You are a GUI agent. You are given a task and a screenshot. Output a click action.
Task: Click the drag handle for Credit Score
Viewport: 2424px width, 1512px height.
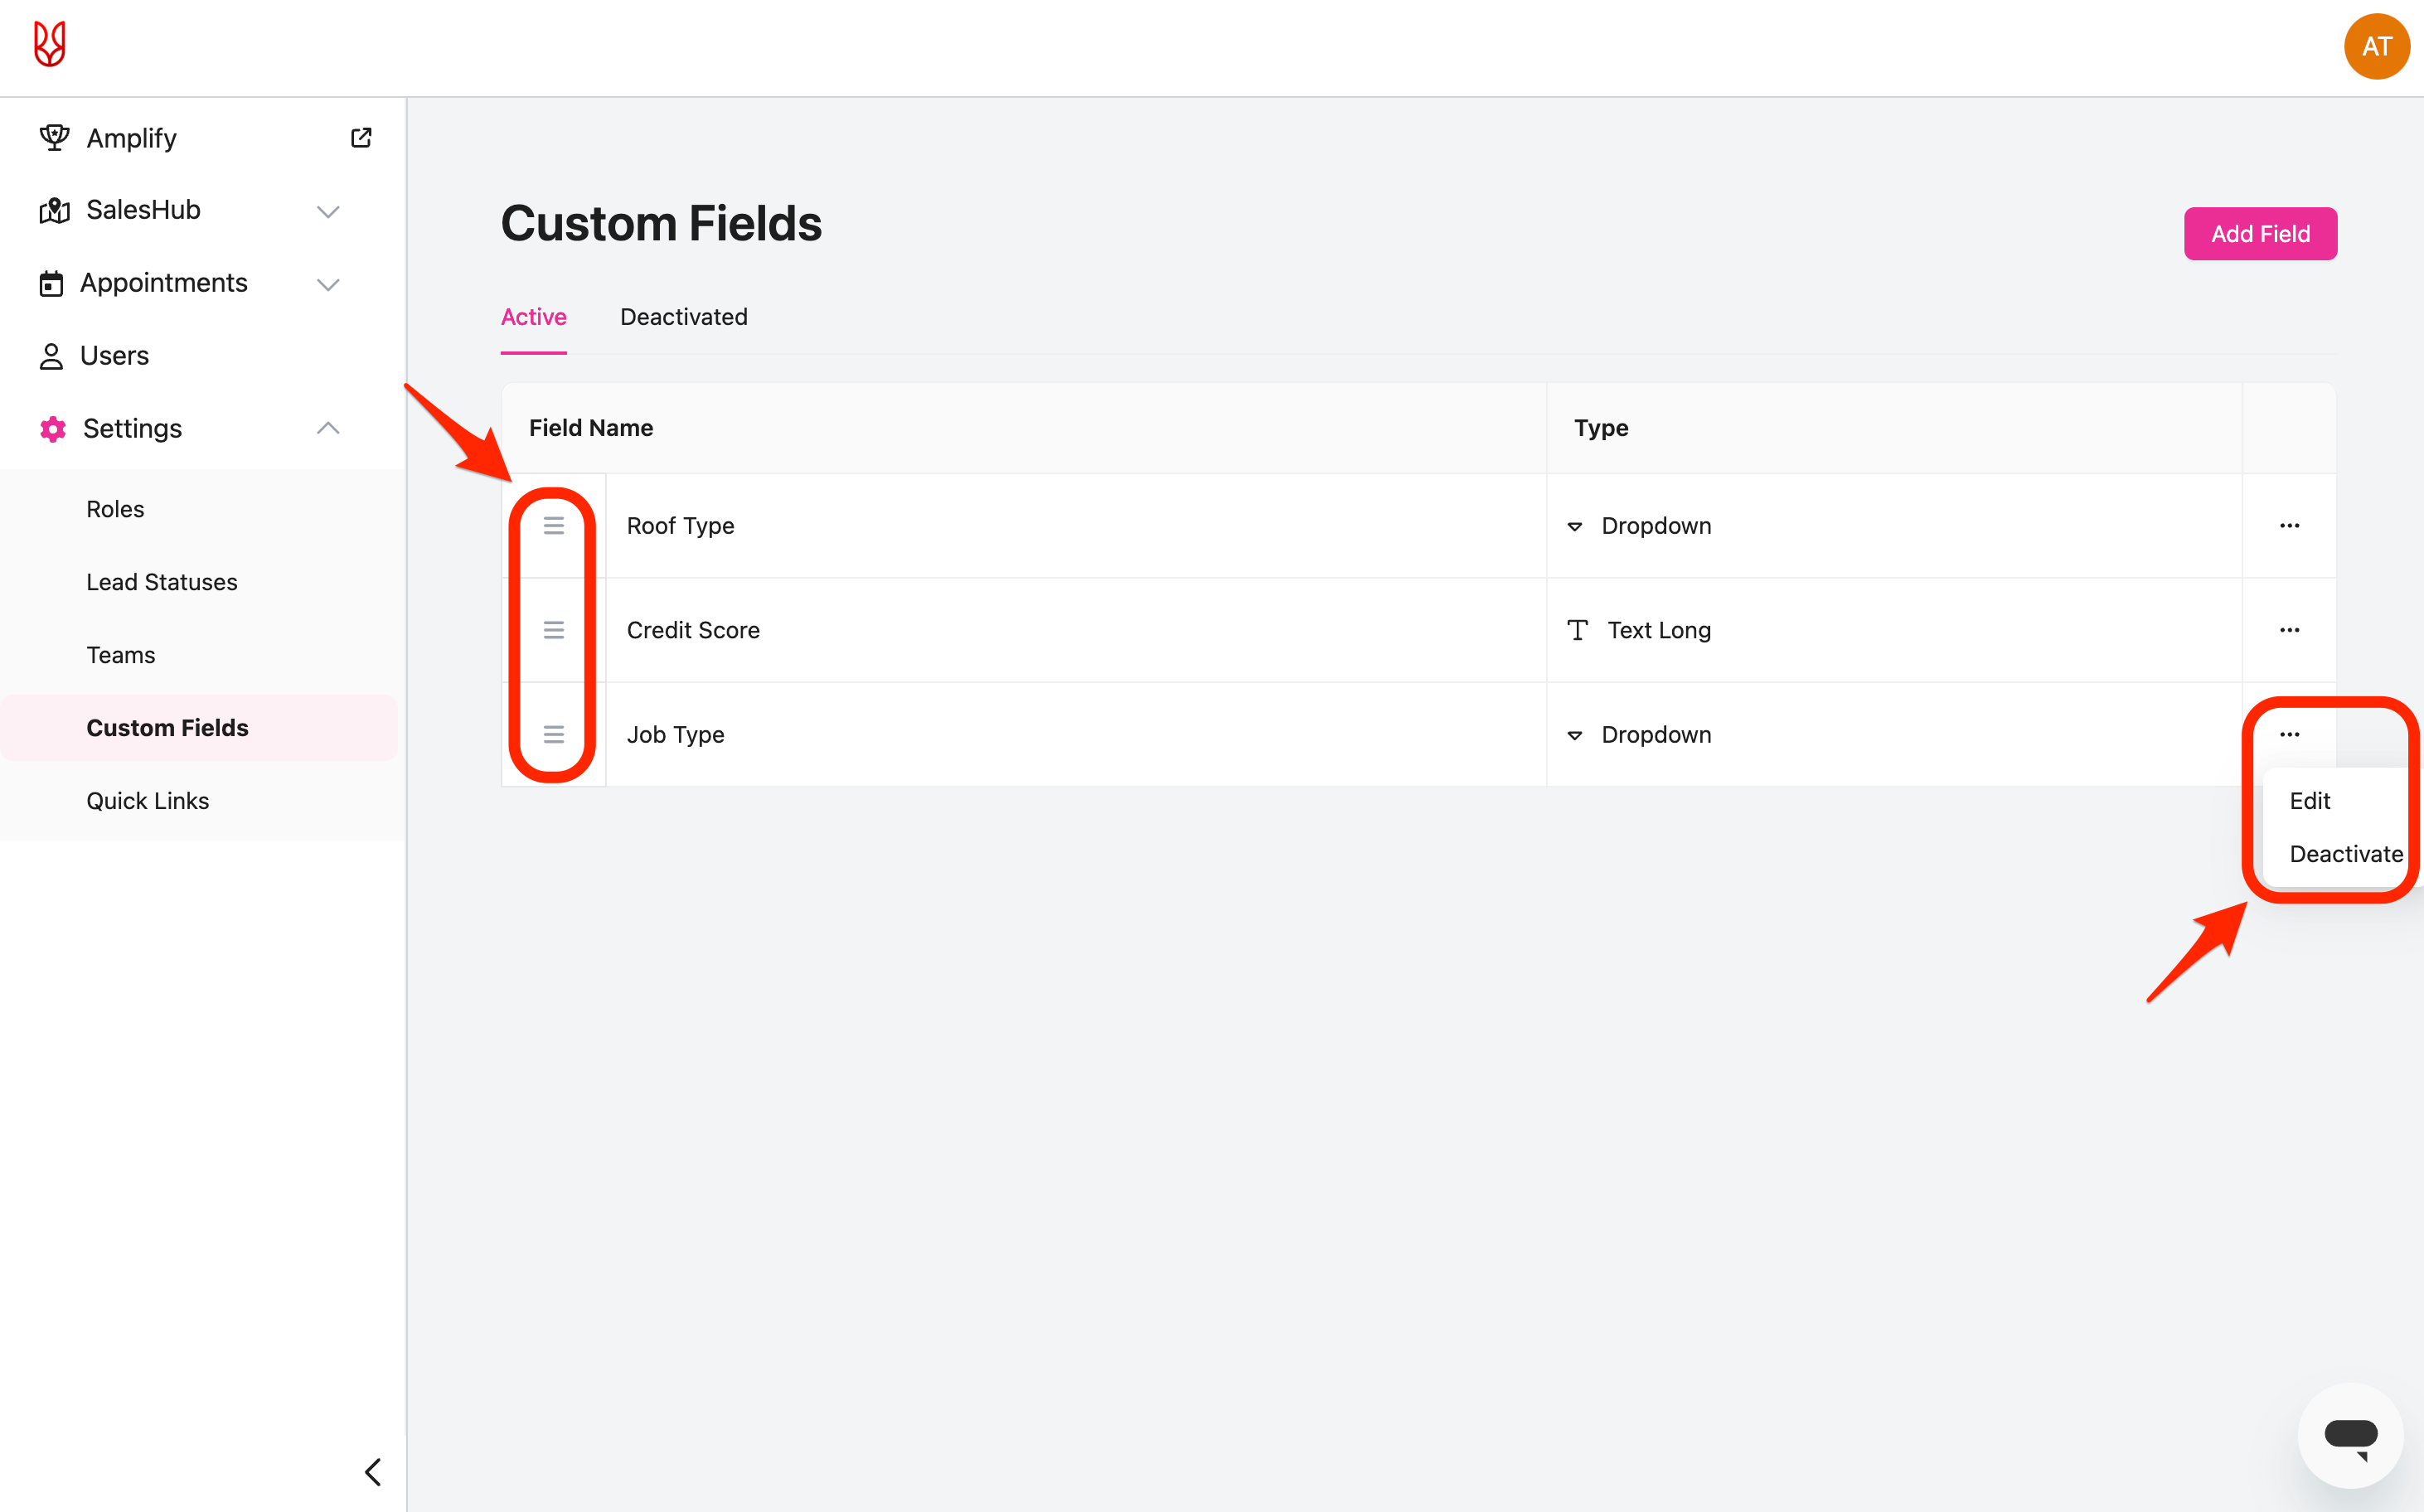pos(554,630)
